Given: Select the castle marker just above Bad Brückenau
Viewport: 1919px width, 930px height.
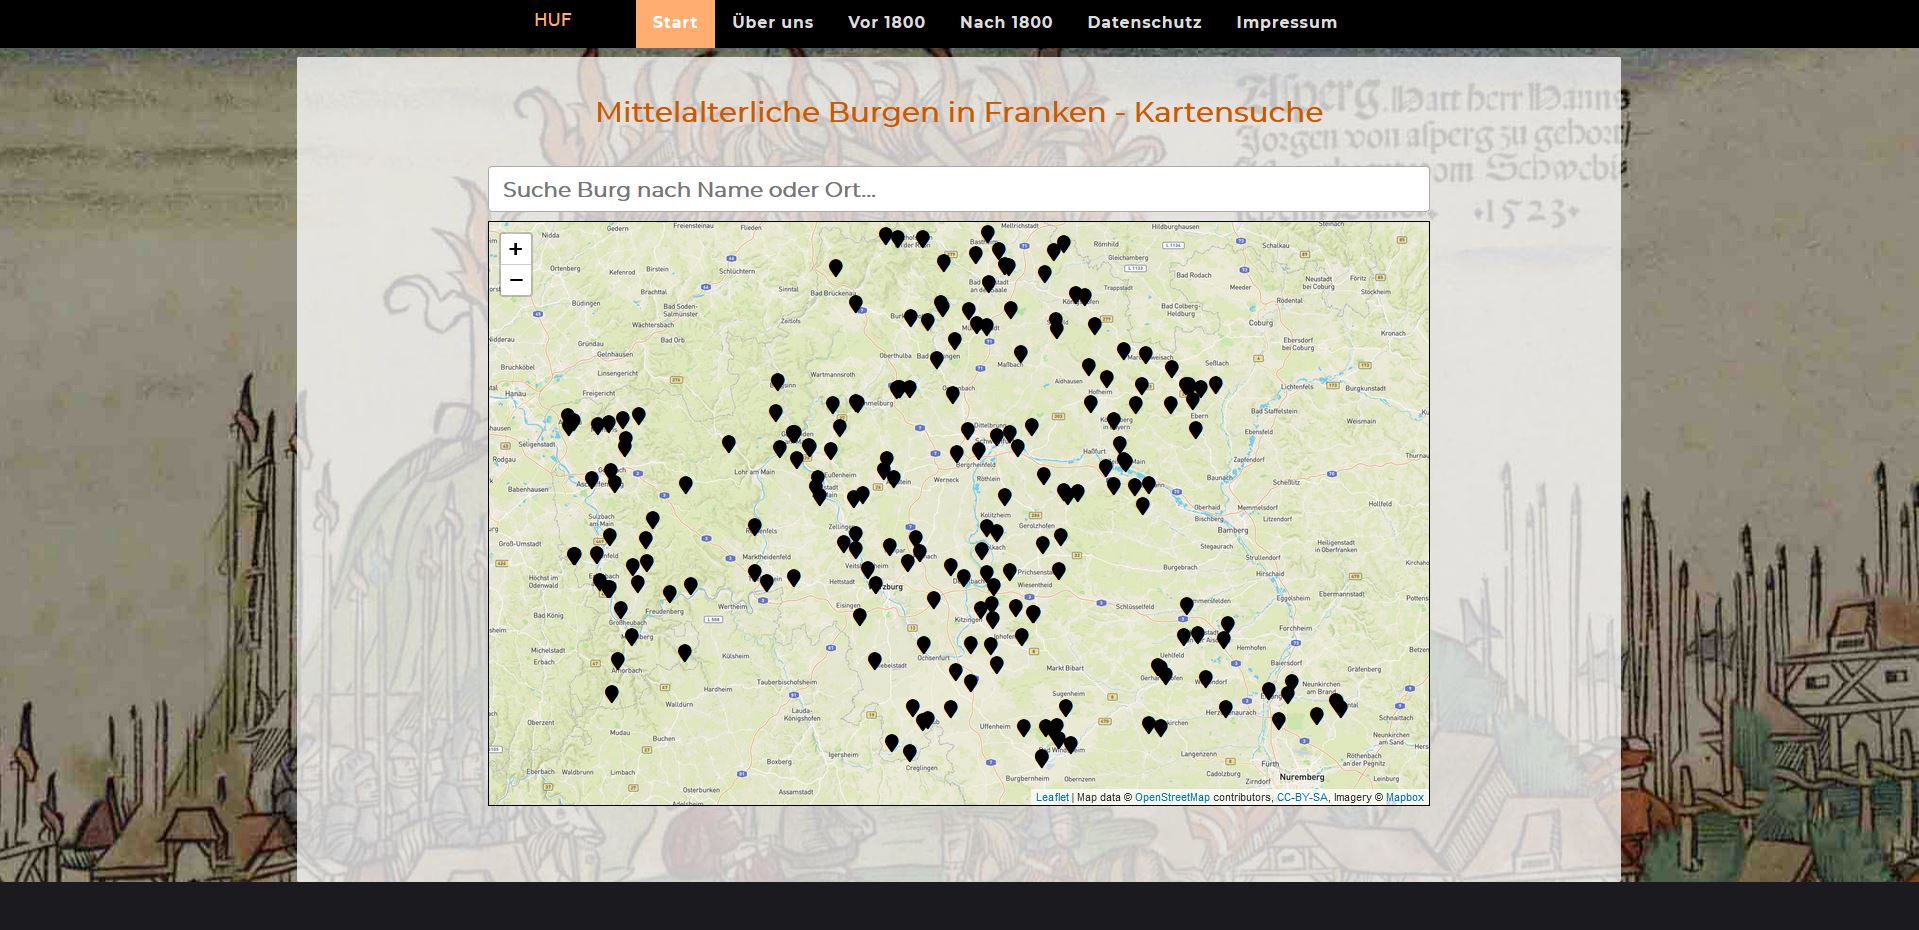Looking at the screenshot, I should [x=836, y=268].
